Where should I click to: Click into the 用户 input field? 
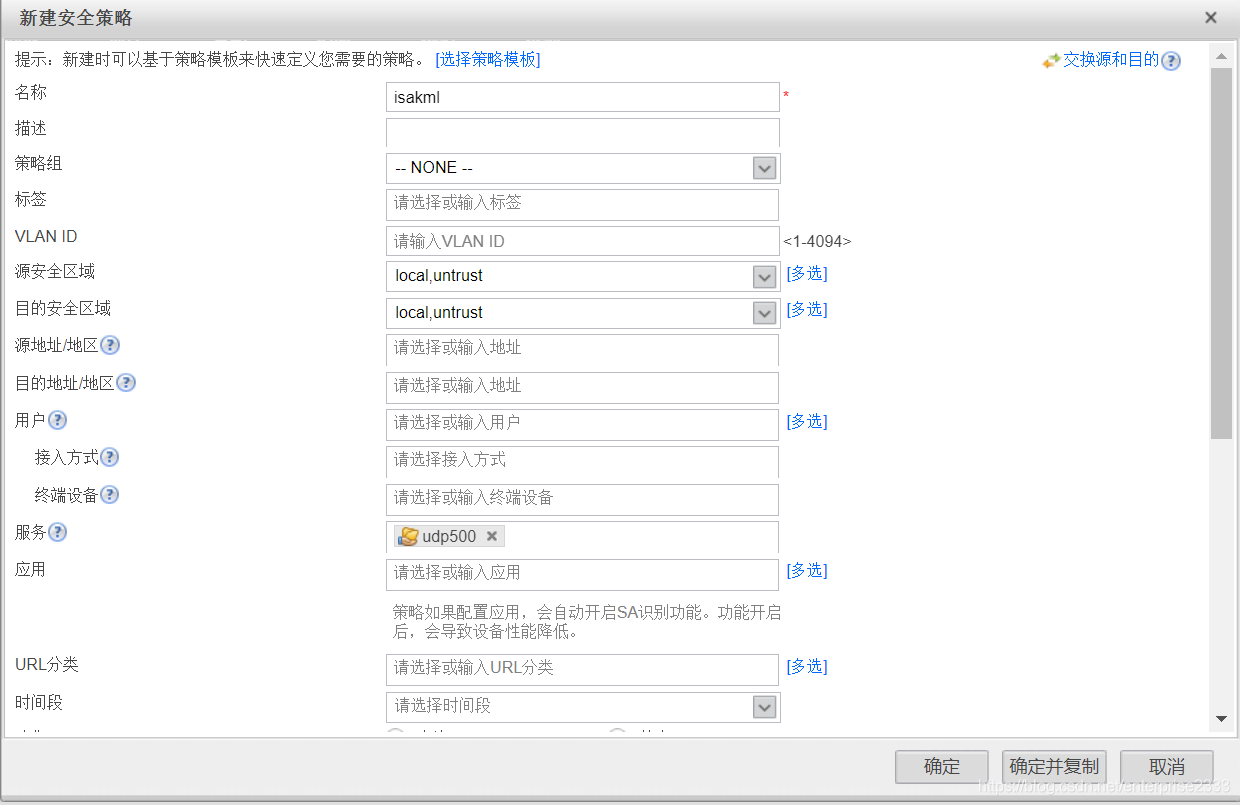click(583, 425)
